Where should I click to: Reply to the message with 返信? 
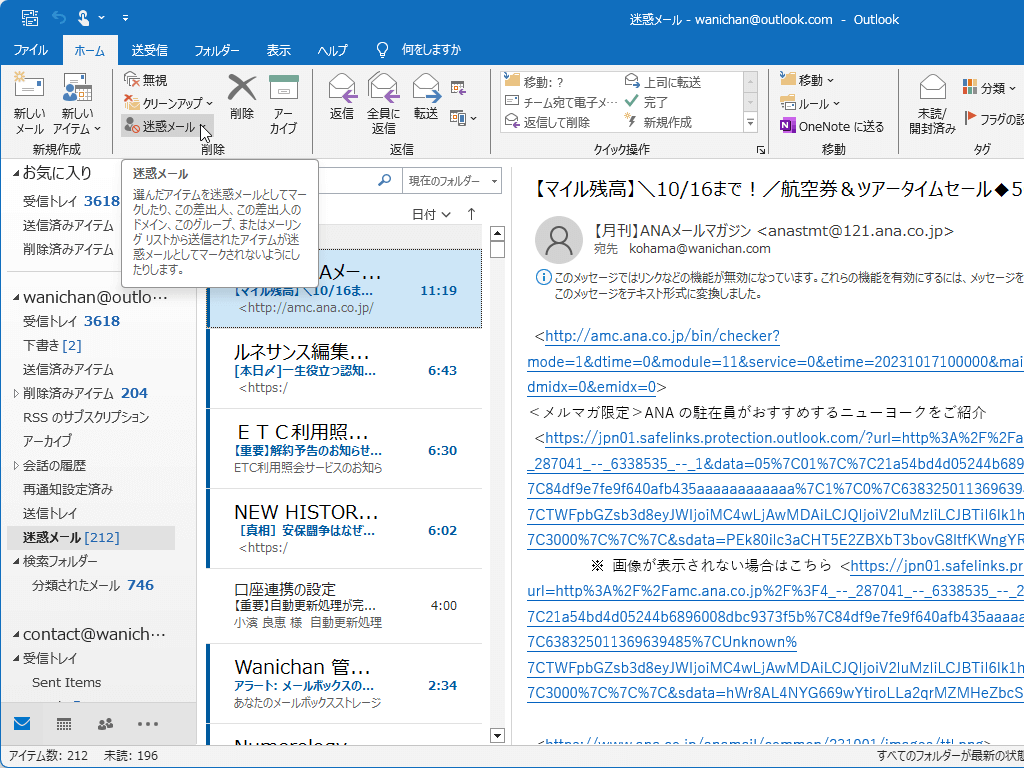(342, 97)
